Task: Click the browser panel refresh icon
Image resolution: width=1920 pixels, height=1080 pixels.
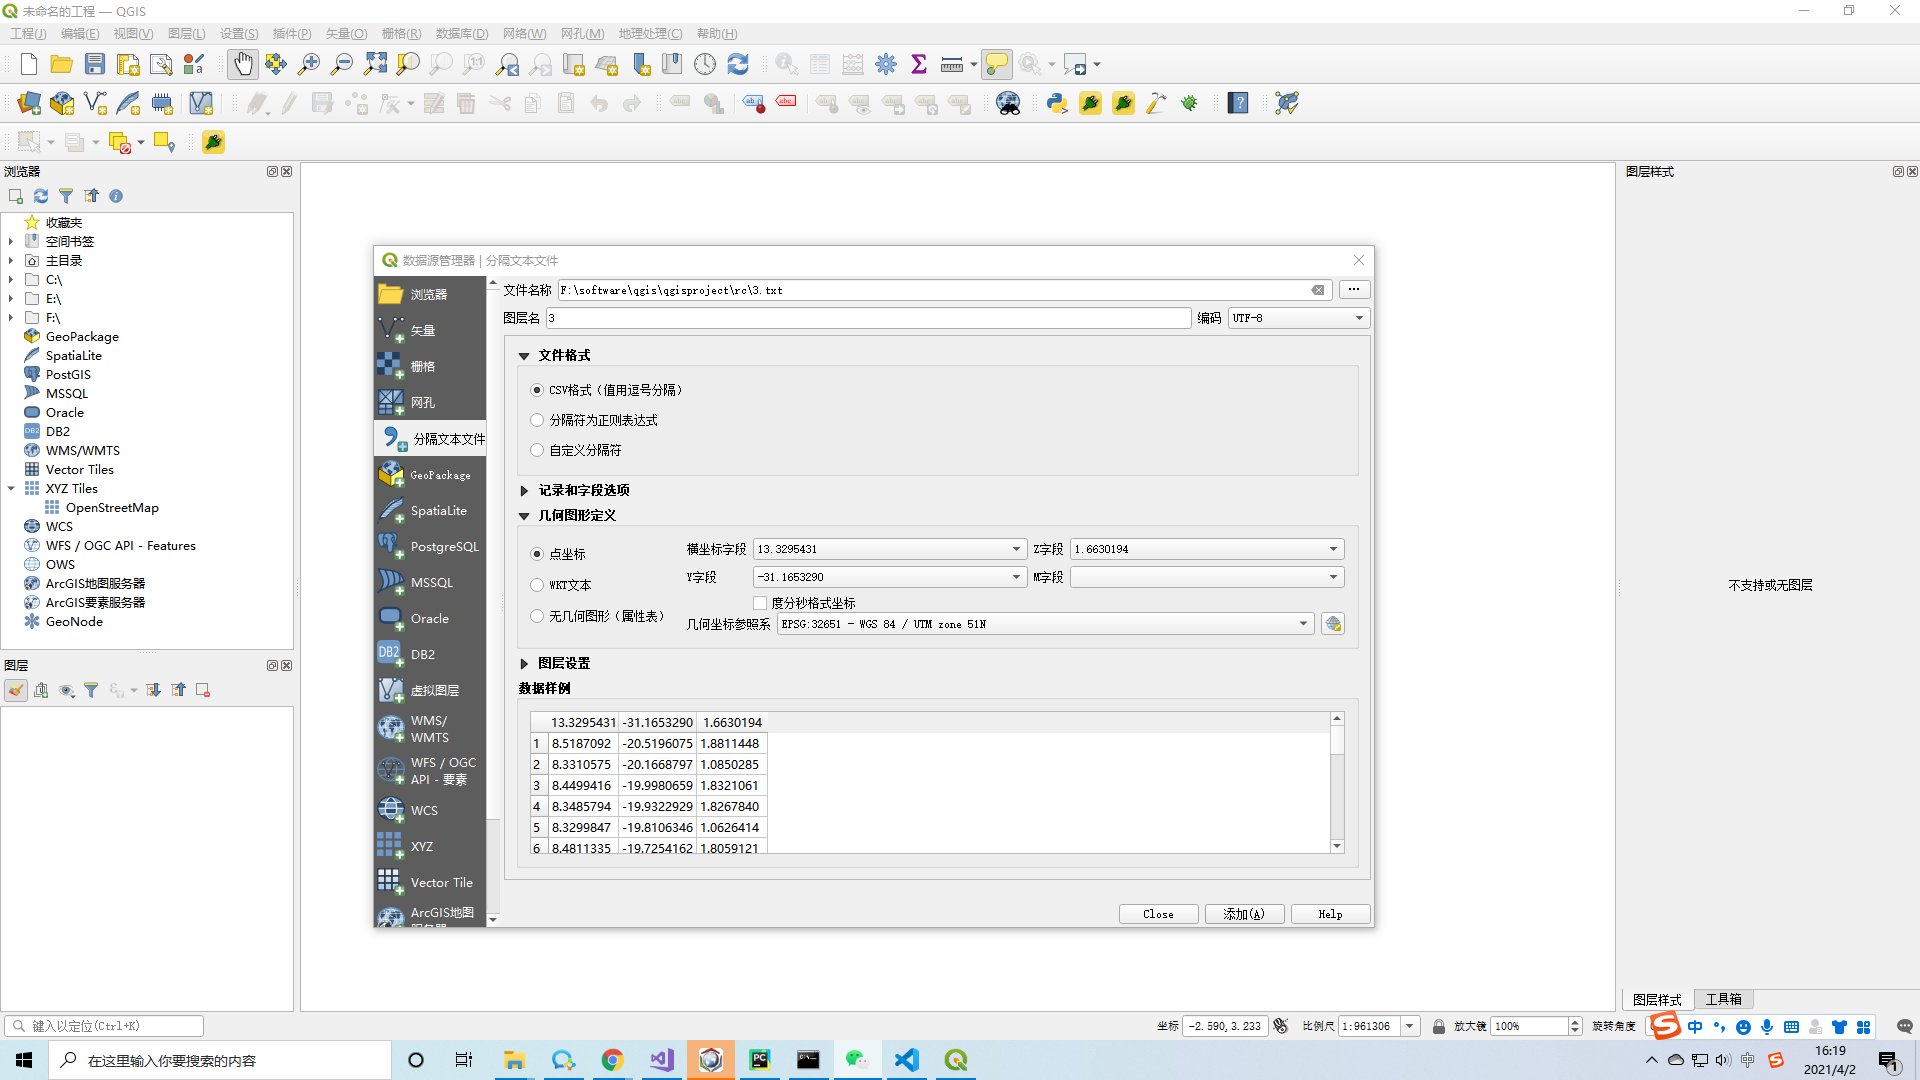Action: [x=41, y=196]
